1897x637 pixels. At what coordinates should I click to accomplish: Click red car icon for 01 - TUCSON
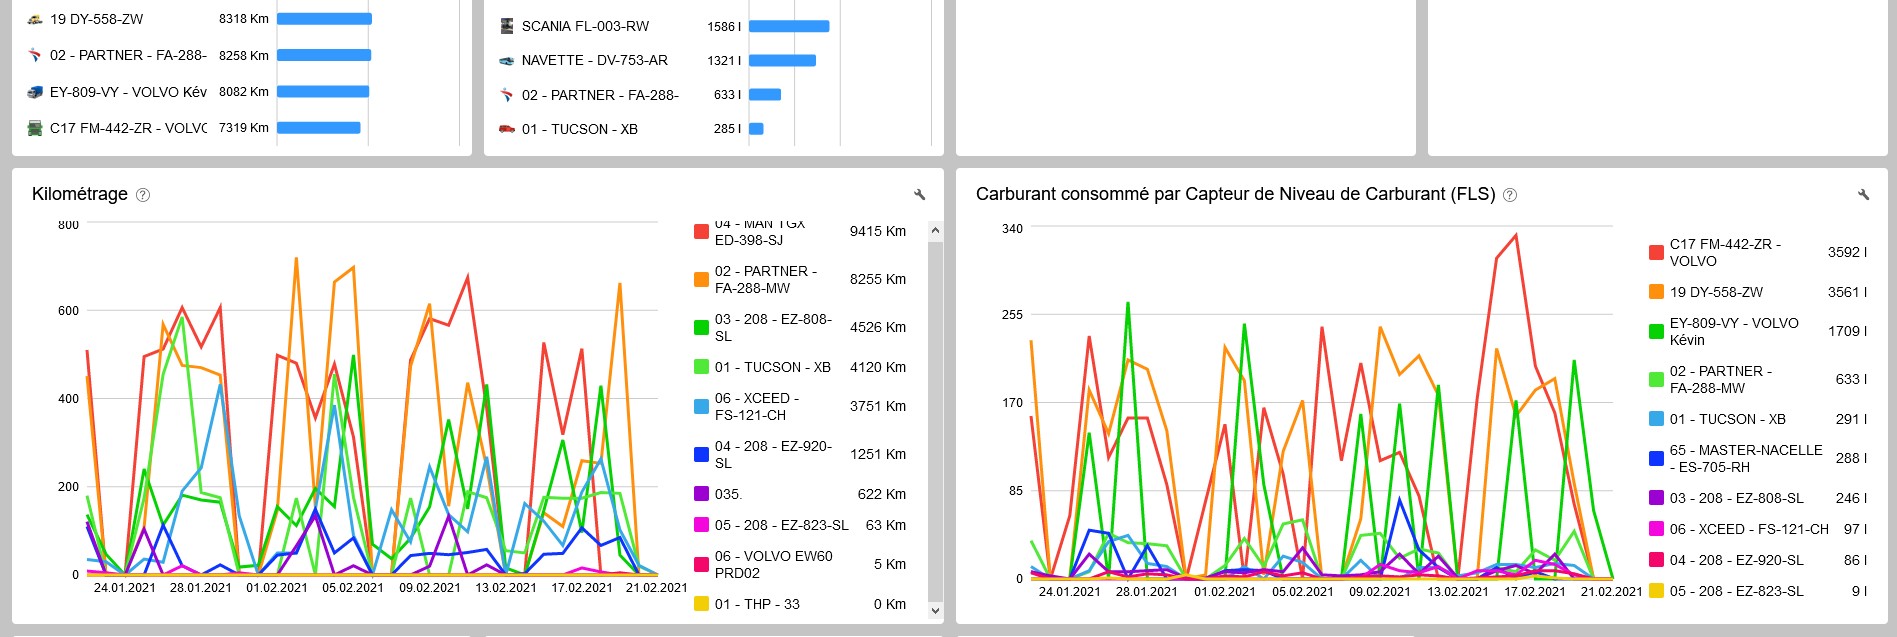pos(507,129)
